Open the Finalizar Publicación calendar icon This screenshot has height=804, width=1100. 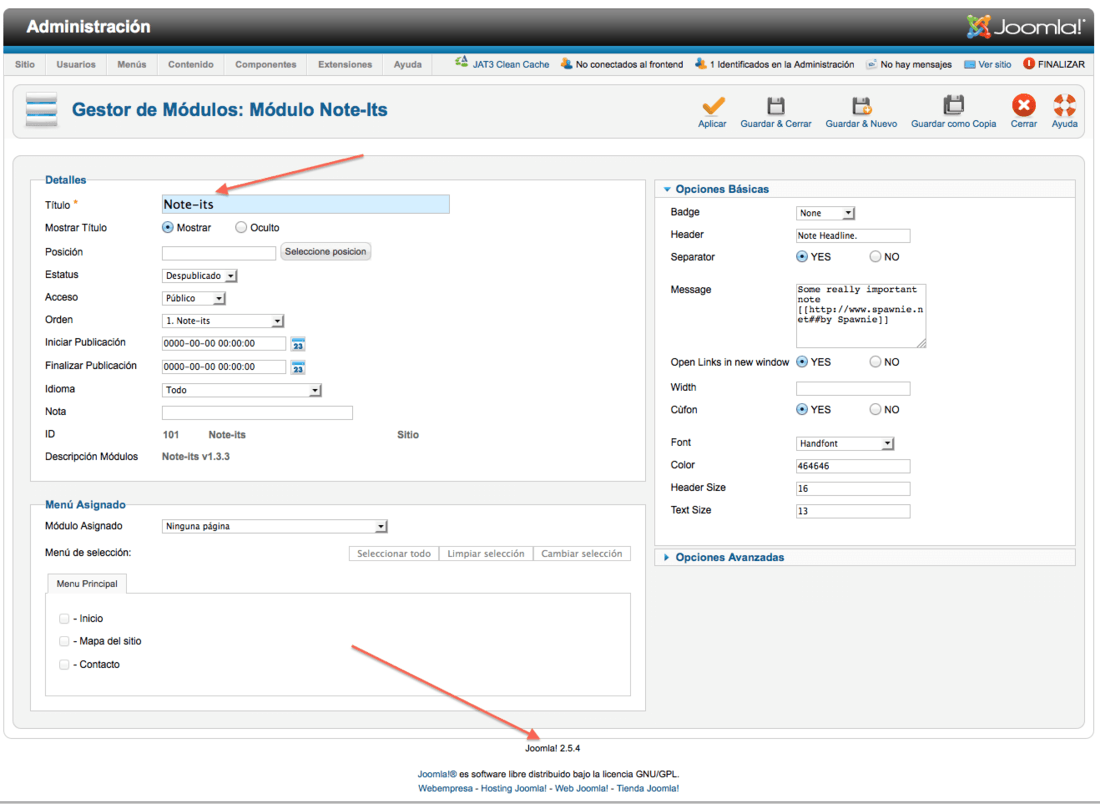[298, 368]
